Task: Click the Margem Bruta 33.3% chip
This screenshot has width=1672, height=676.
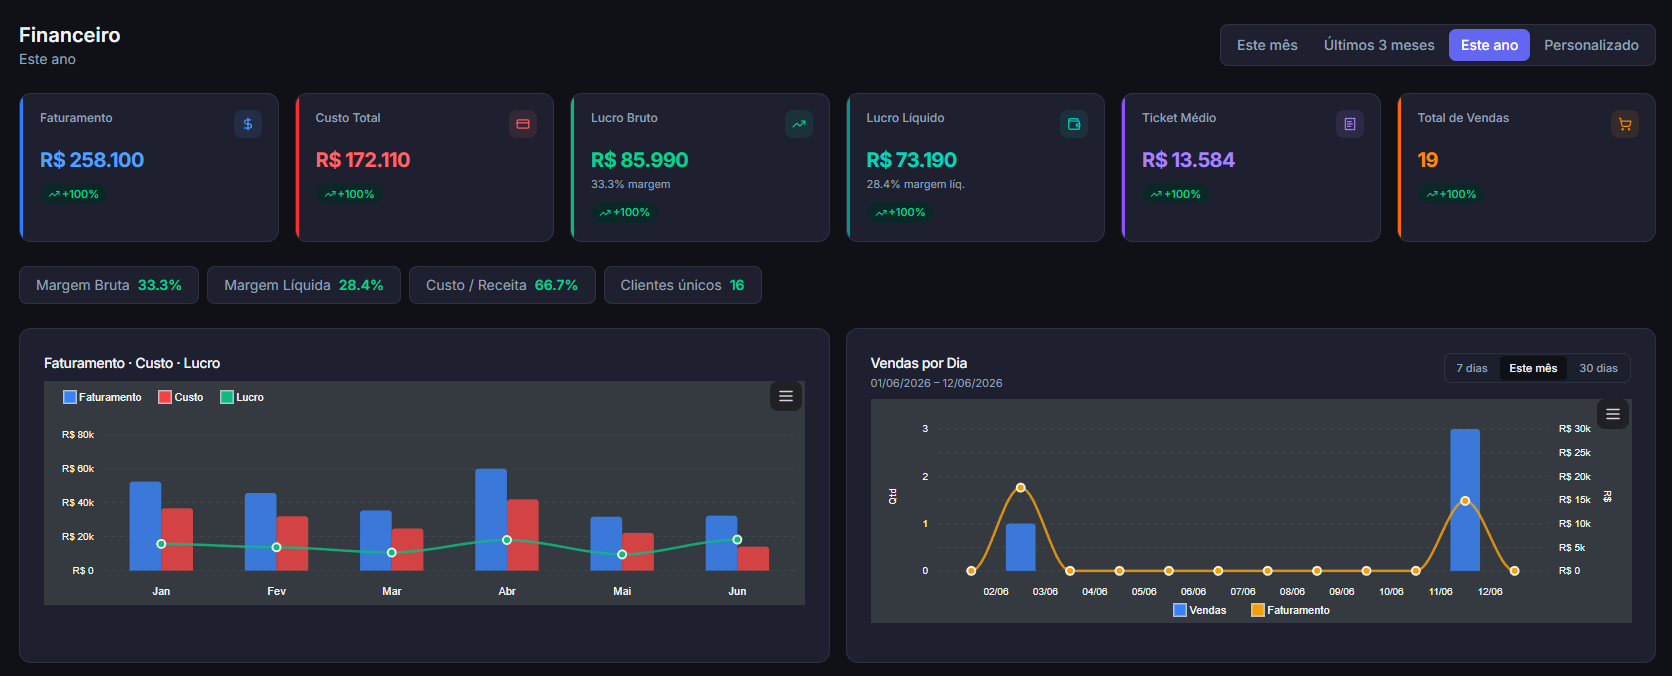Action: [x=109, y=285]
